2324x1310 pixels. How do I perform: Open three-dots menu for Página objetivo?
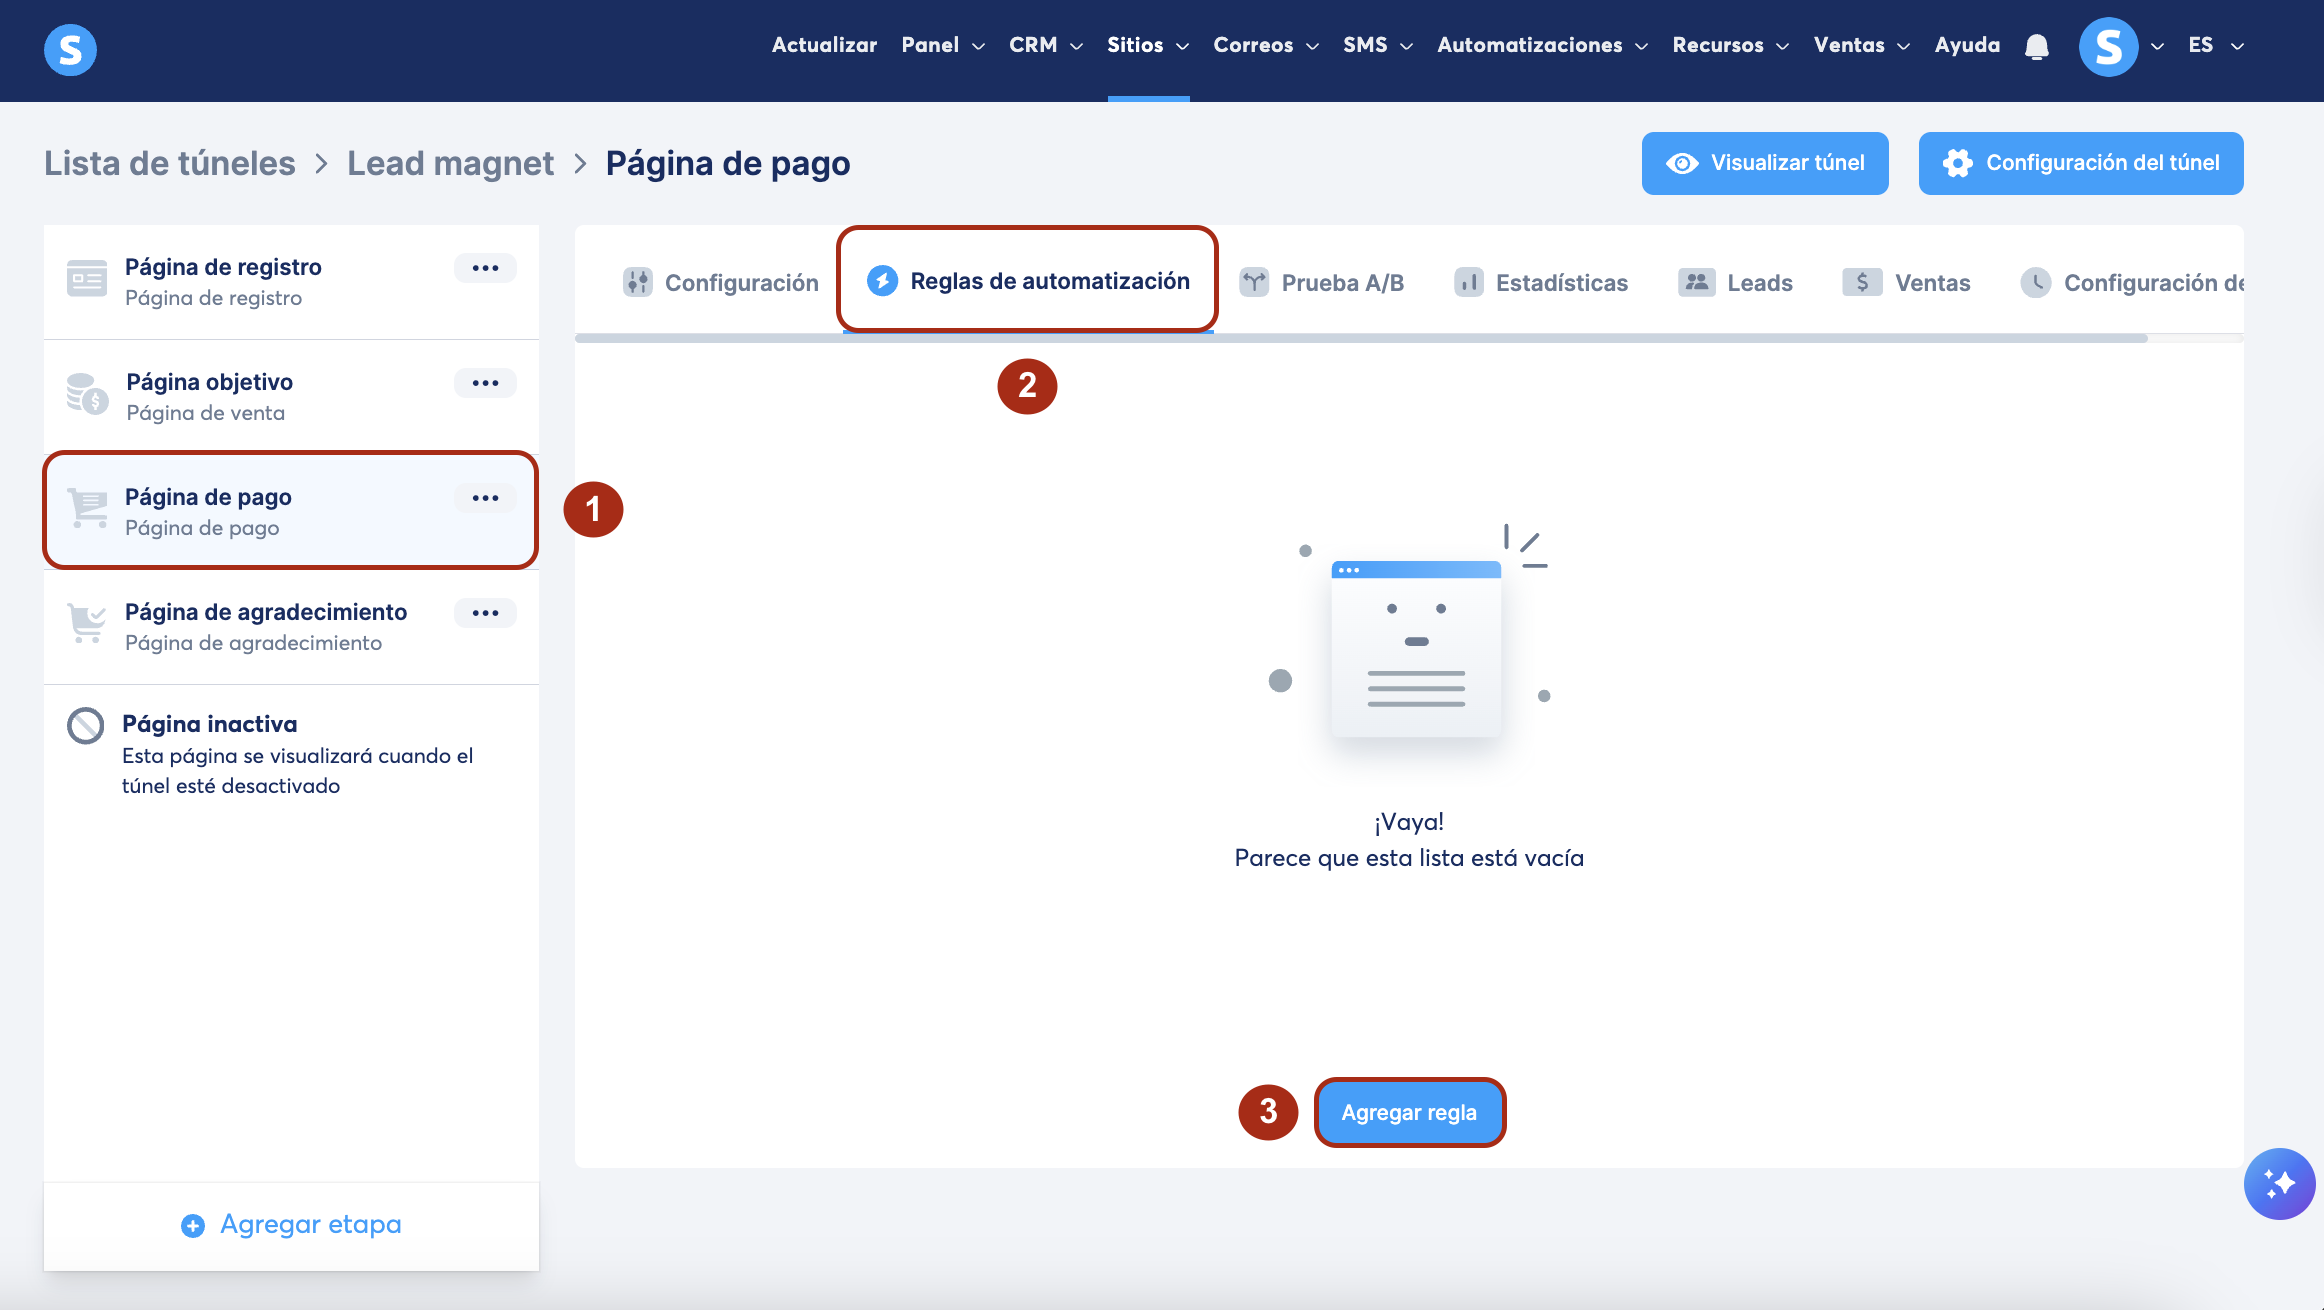[485, 383]
